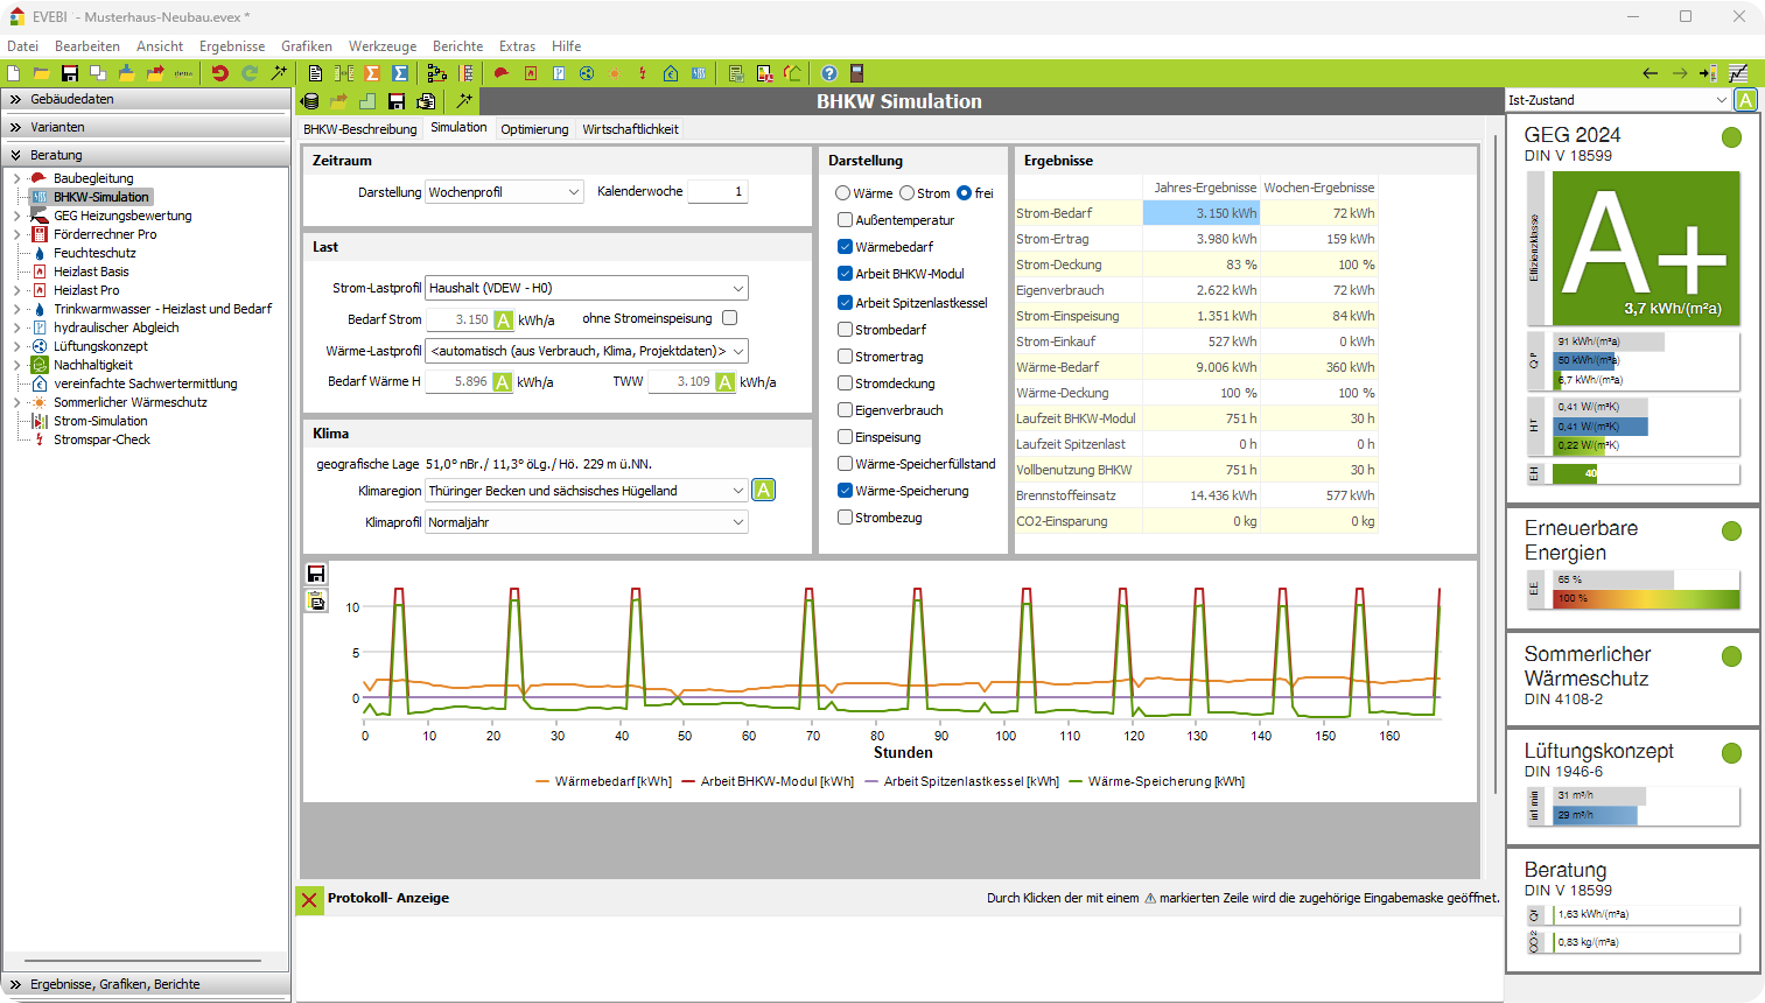Select the Strom radio button
The height and width of the screenshot is (1003, 1765).
(907, 193)
